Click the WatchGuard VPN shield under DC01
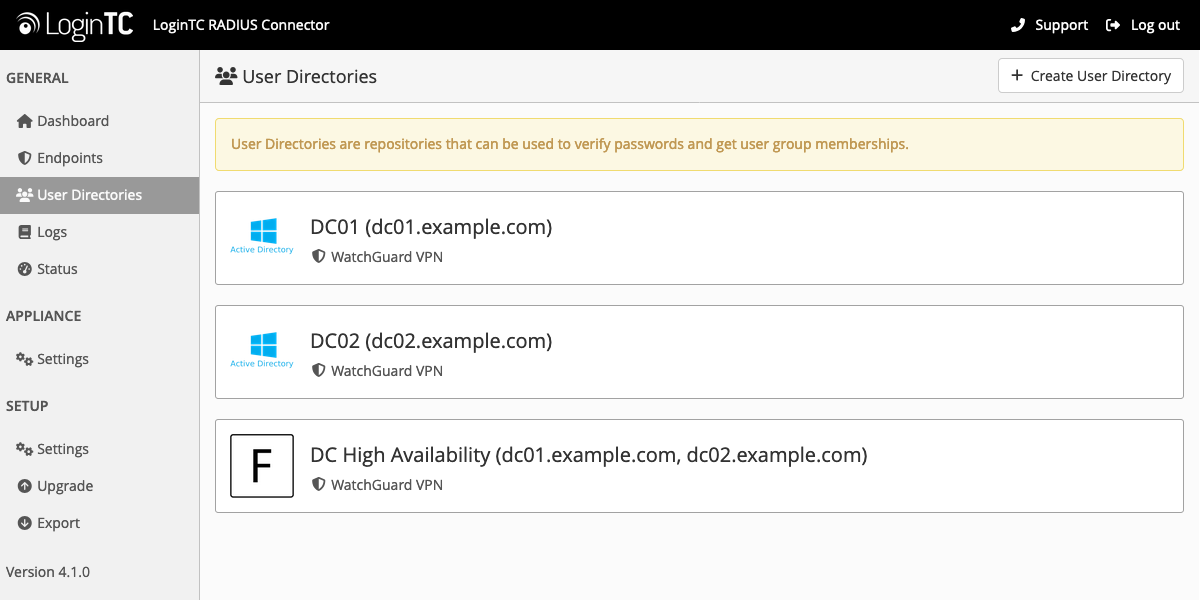The width and height of the screenshot is (1200, 600). pyautogui.click(x=318, y=256)
